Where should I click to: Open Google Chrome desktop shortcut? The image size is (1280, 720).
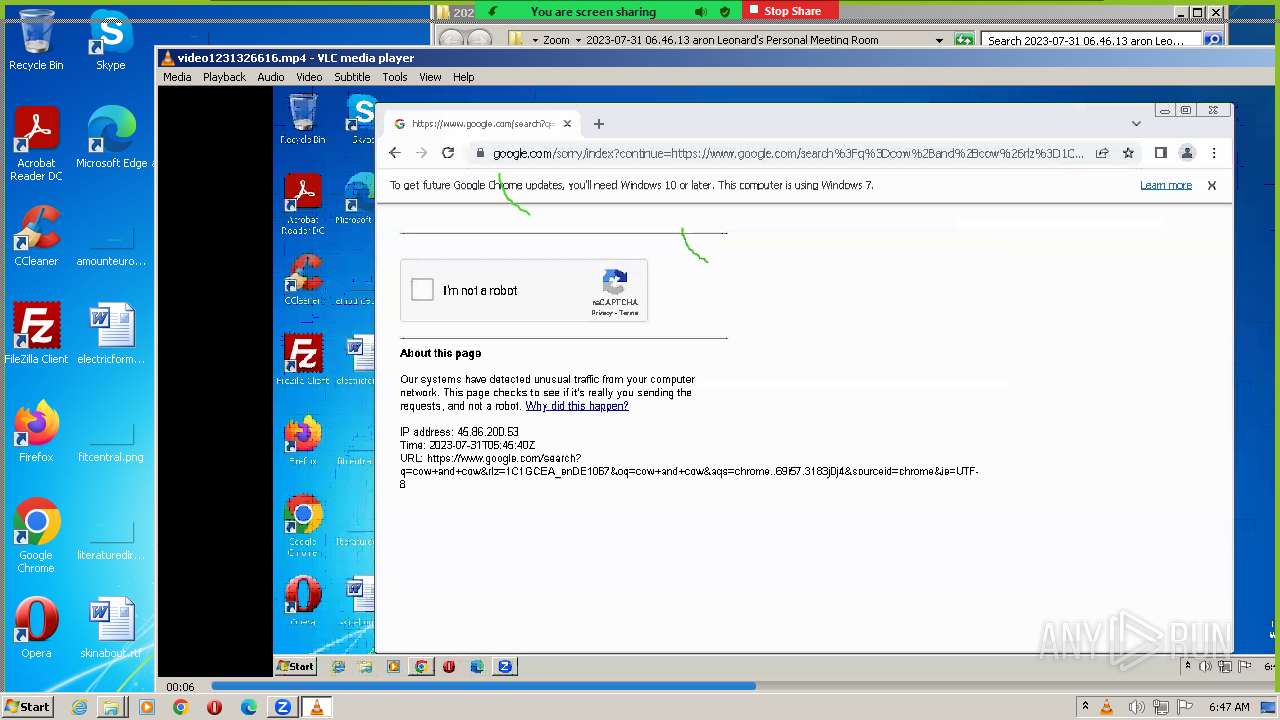[x=36, y=537]
